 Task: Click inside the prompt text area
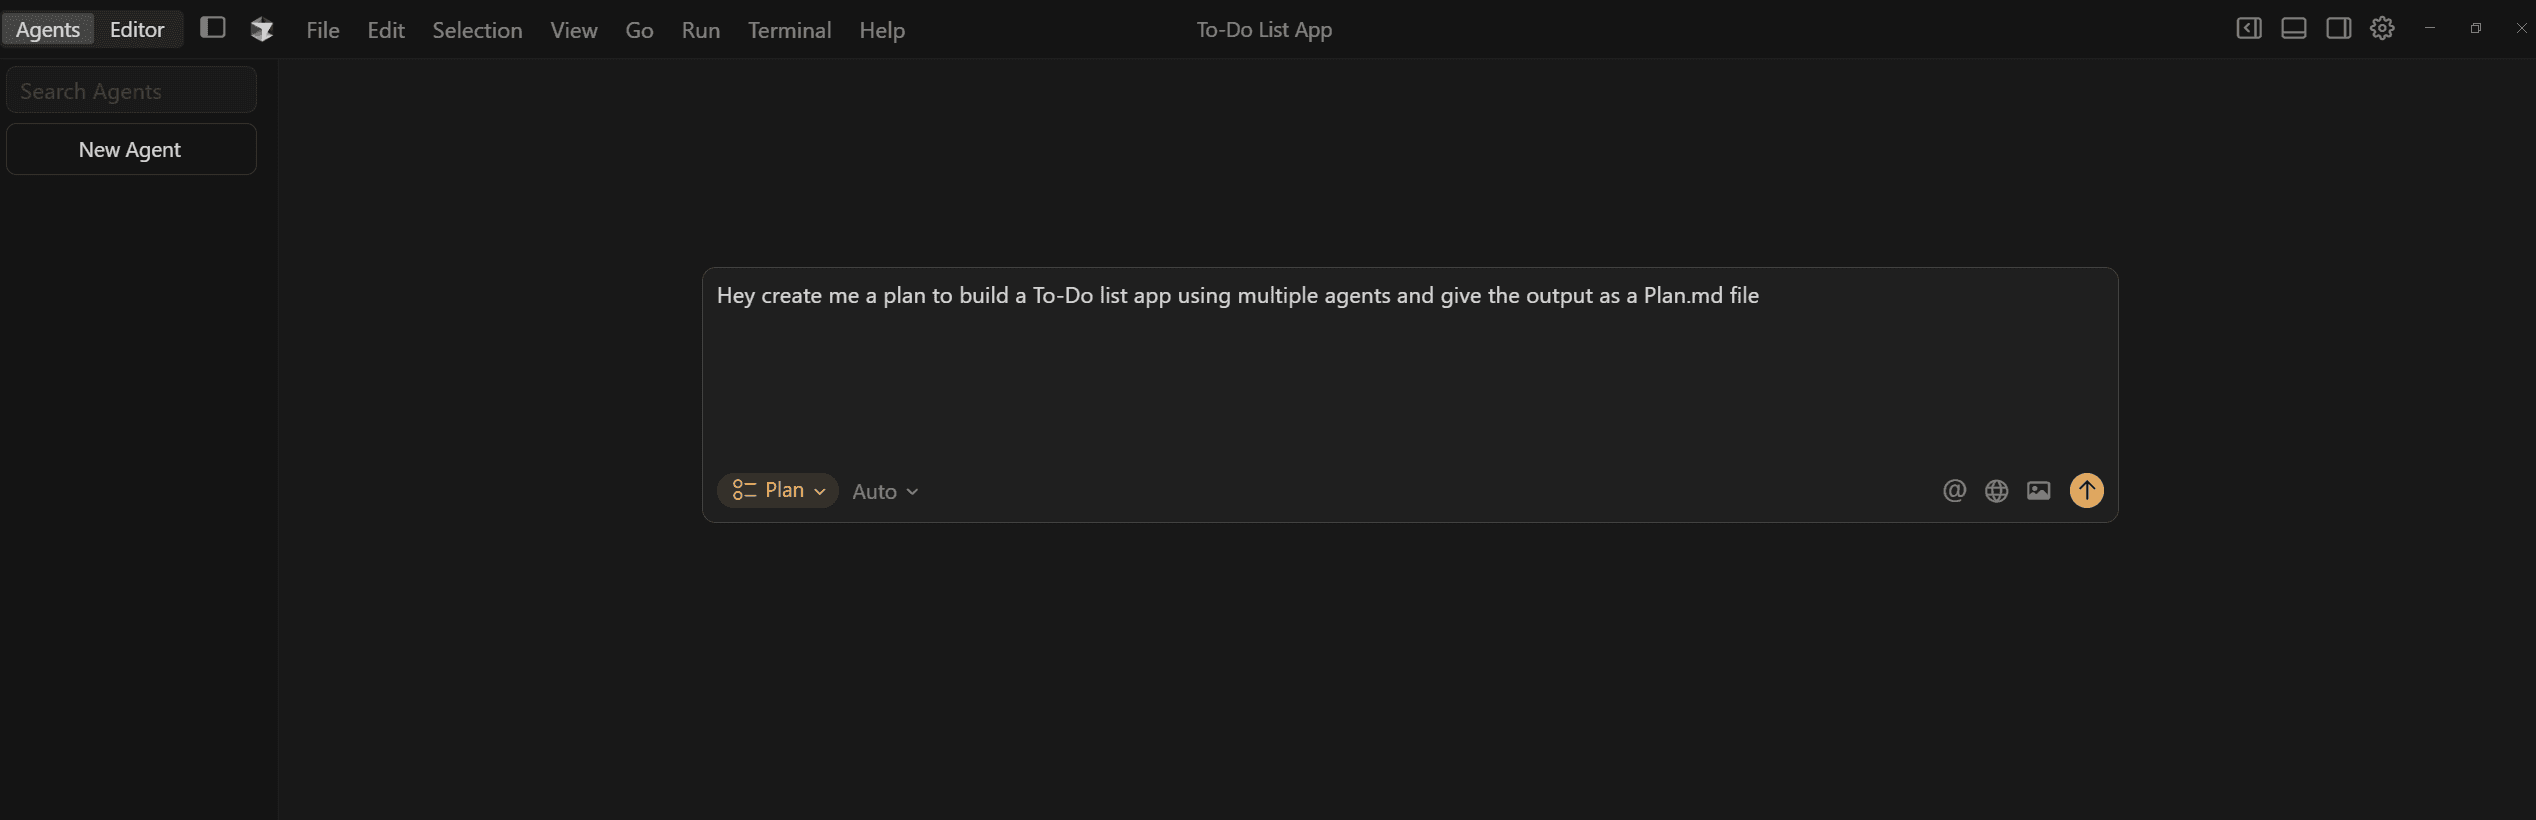pyautogui.click(x=1408, y=370)
